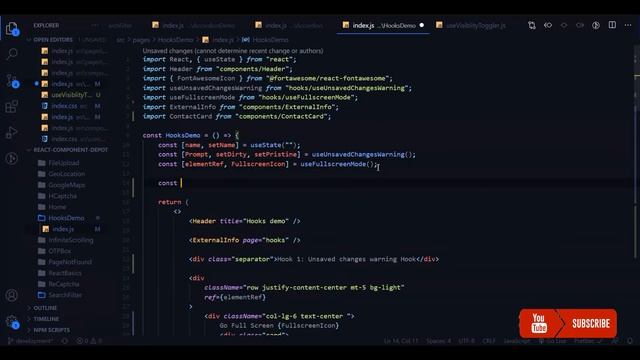
Task: Open the Manage gear icon
Action: point(12,322)
